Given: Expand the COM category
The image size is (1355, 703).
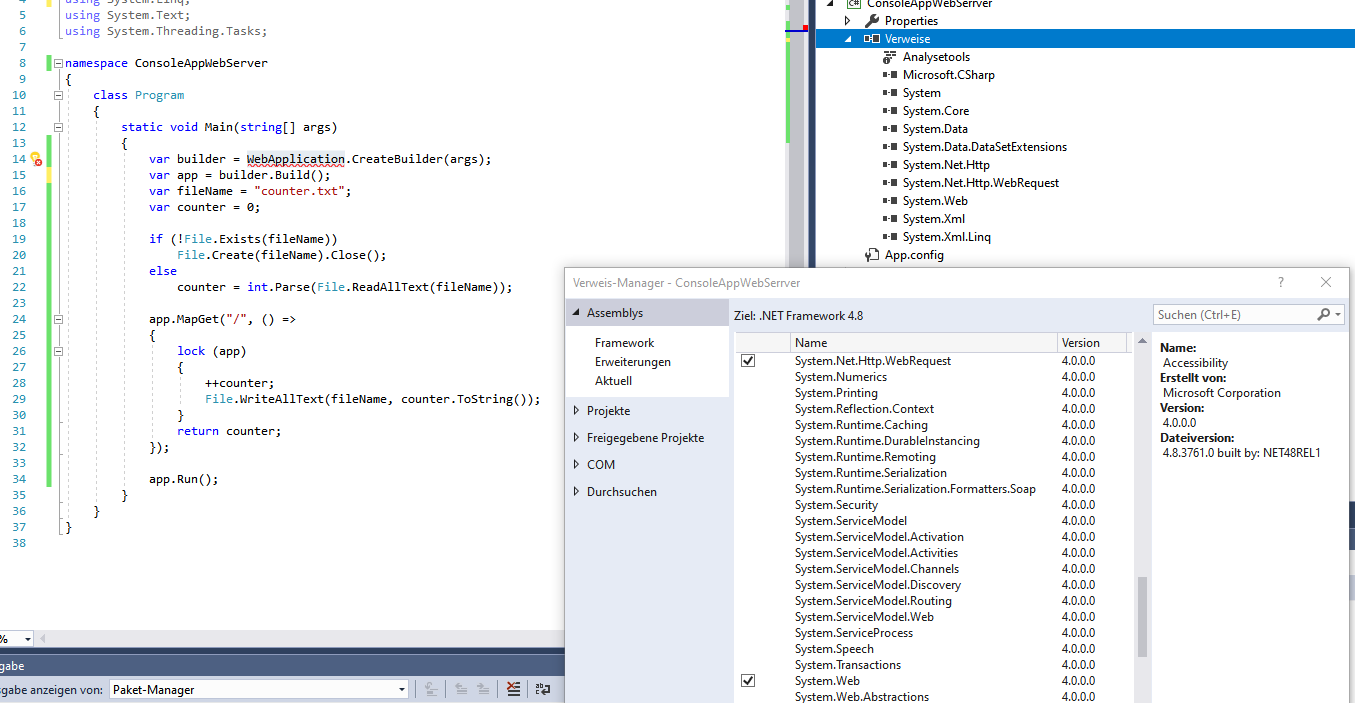Looking at the screenshot, I should (x=576, y=465).
